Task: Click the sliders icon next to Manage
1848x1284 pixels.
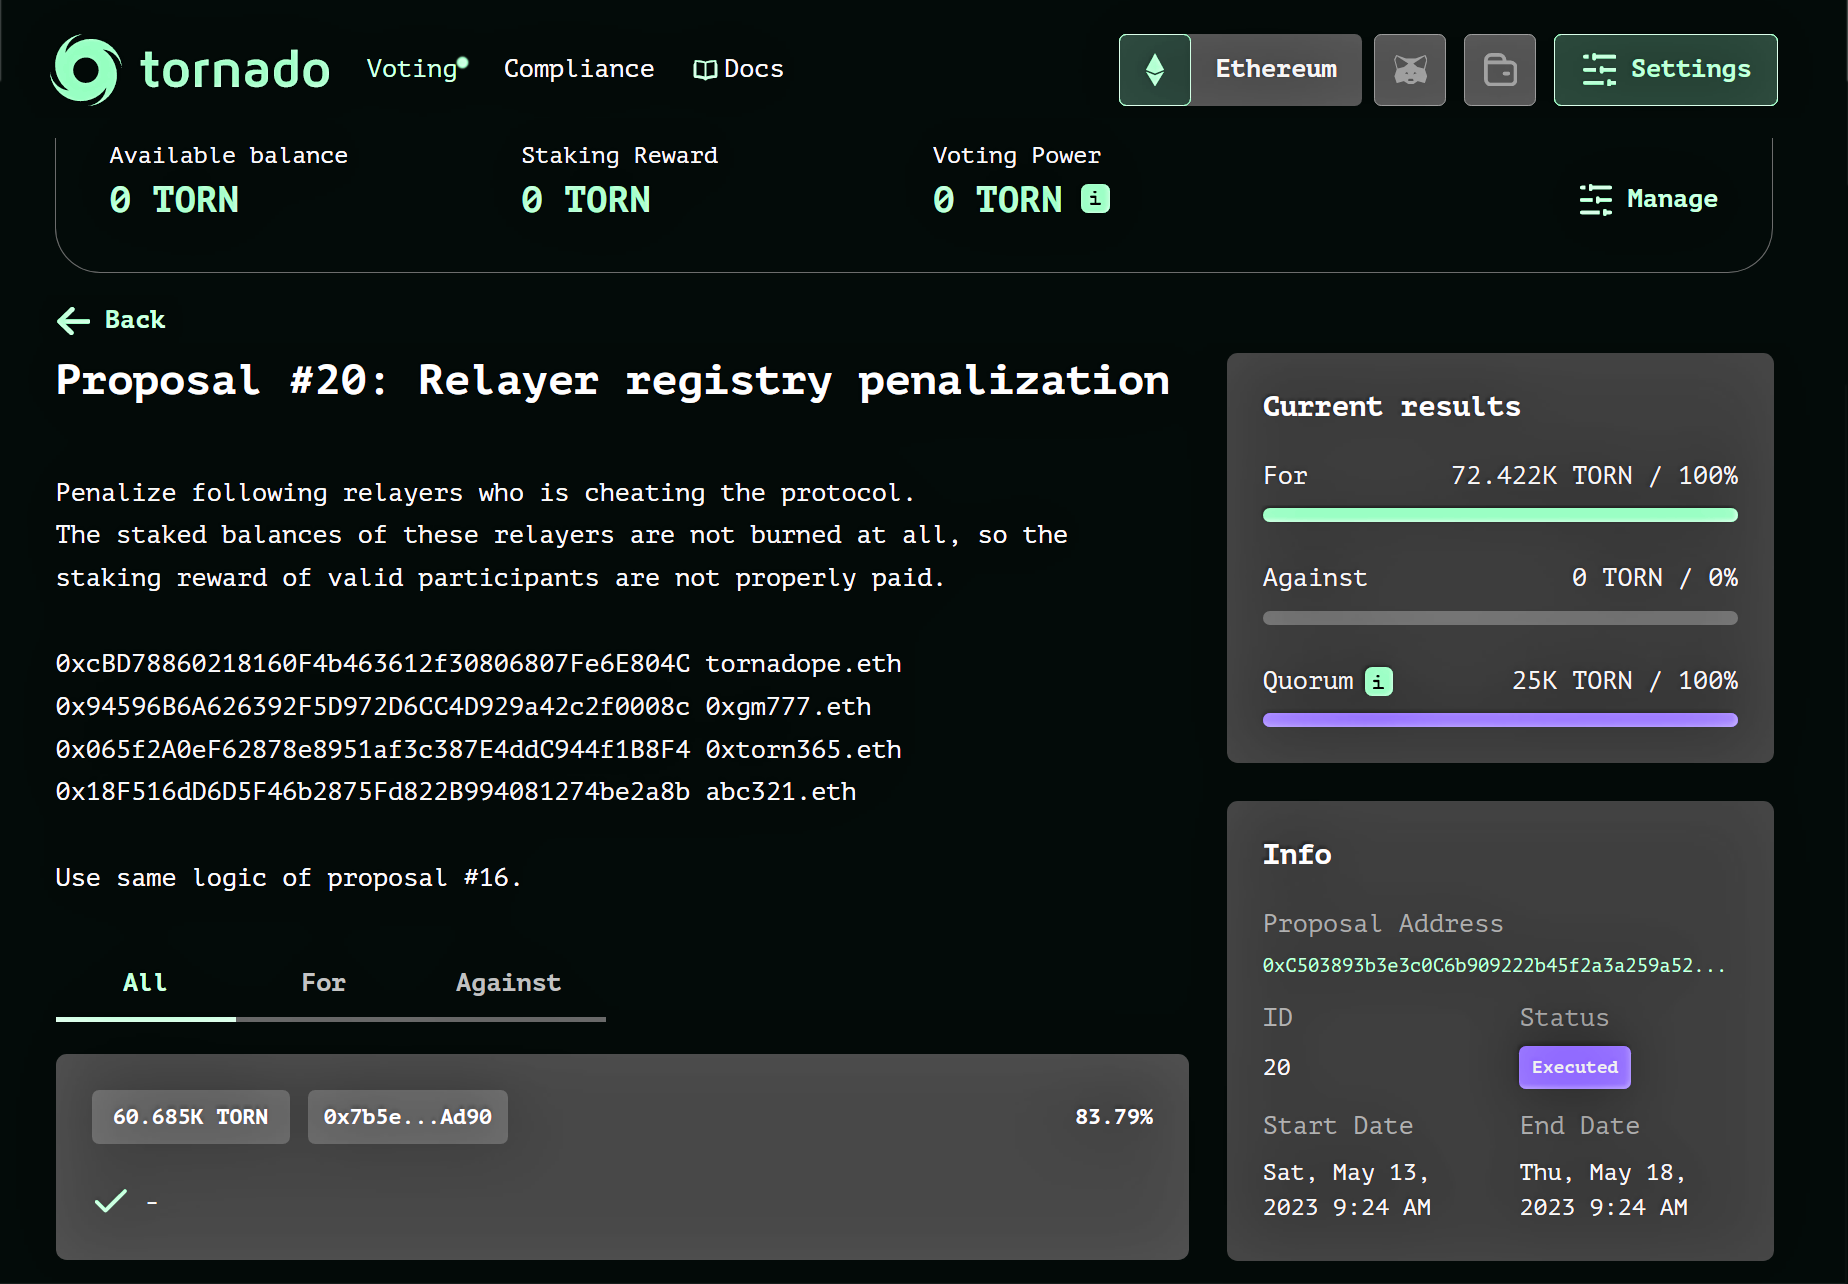Action: pos(1596,199)
